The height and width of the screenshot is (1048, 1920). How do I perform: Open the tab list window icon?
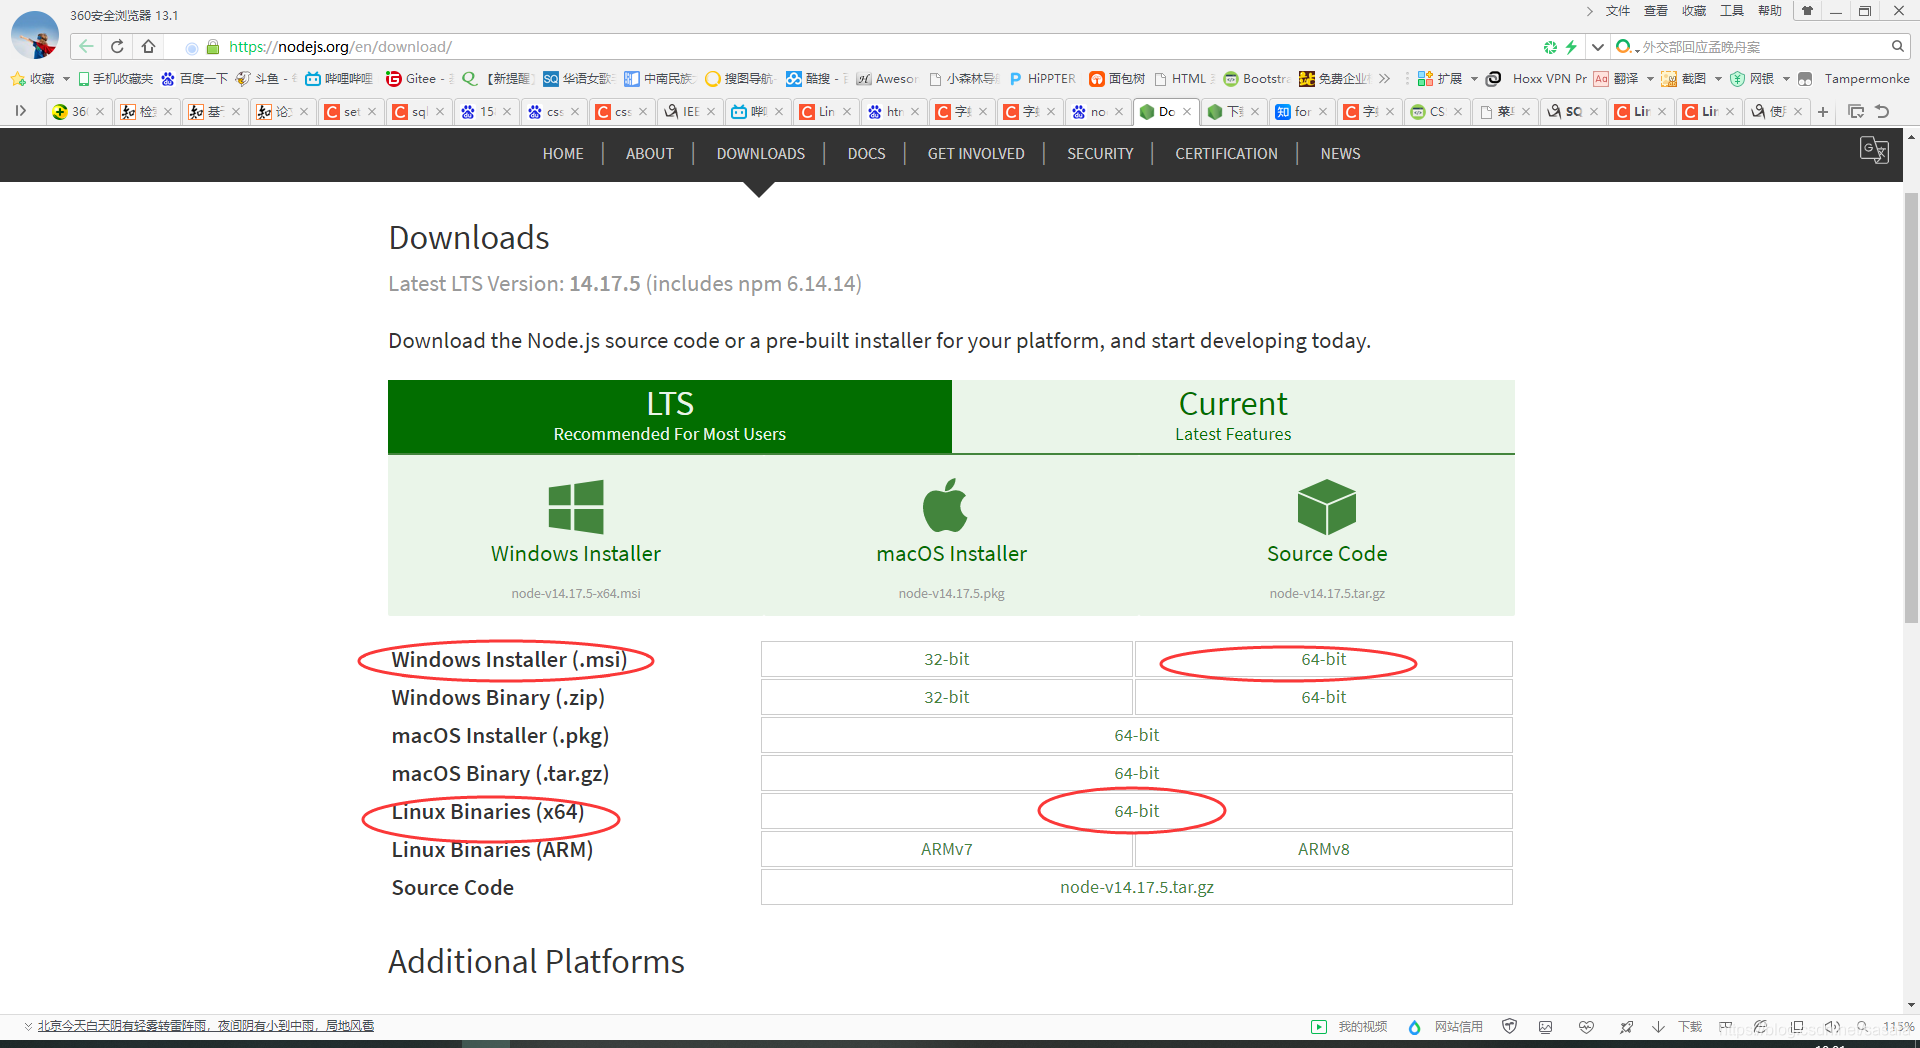pyautogui.click(x=1856, y=112)
